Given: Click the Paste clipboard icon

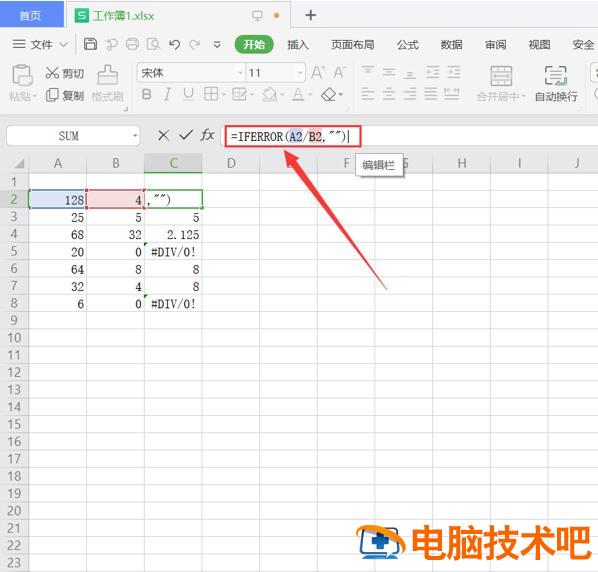Looking at the screenshot, I should pos(22,75).
